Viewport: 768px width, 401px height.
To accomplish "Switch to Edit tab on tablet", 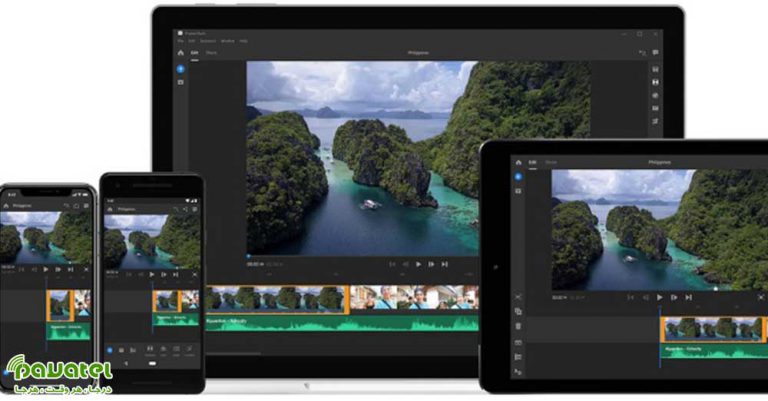I will pos(532,162).
